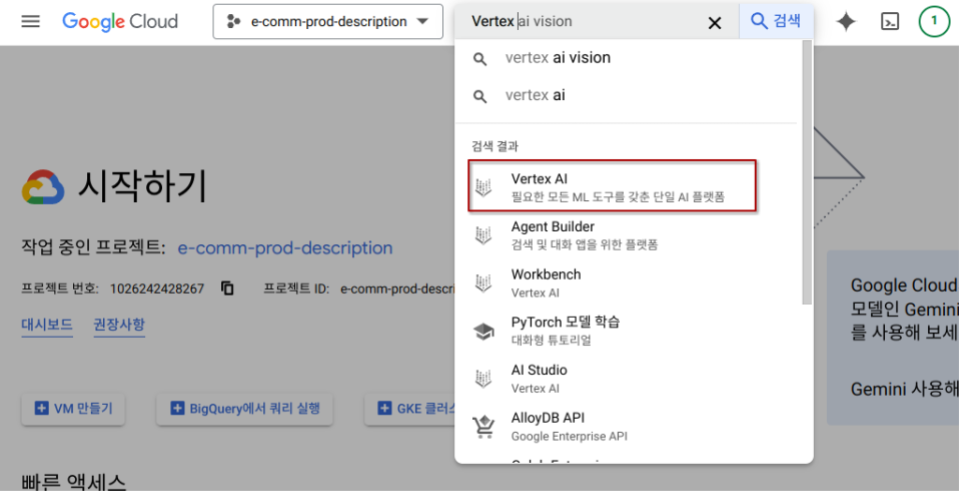
Task: Select the plain 'vertex ai' suggestion row
Action: coord(628,96)
